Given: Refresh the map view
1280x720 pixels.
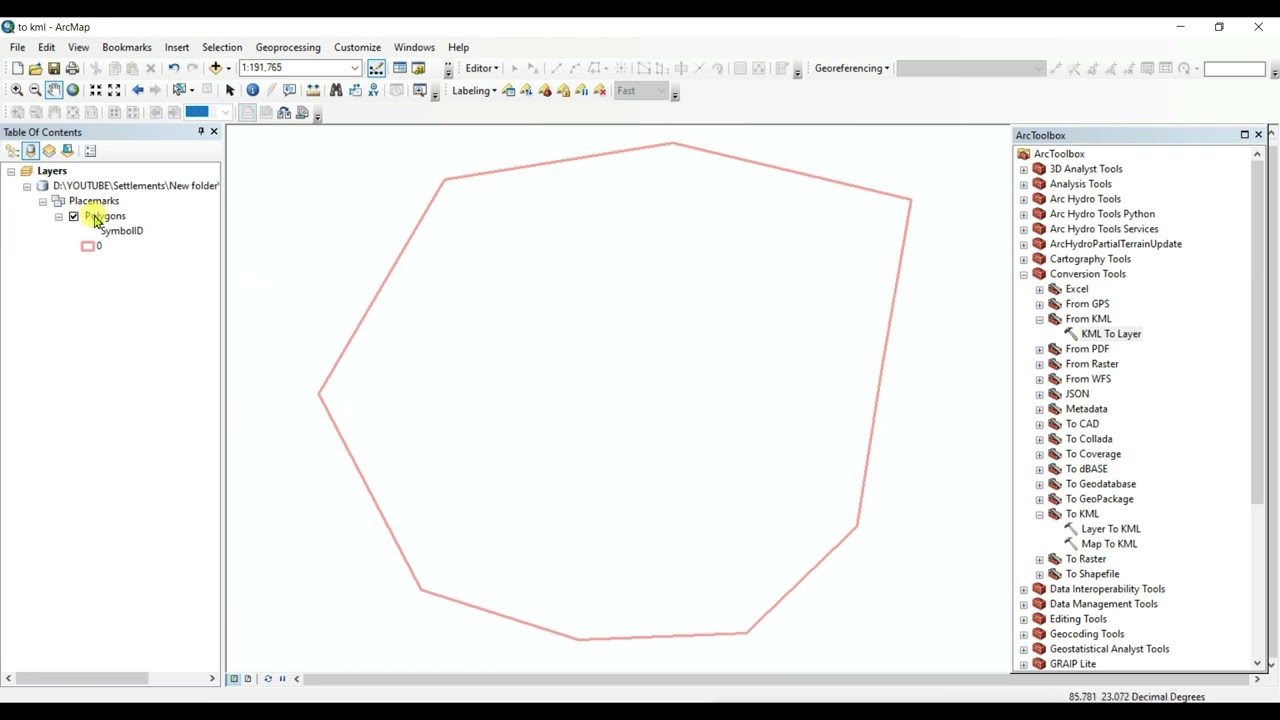Looking at the screenshot, I should 267,679.
